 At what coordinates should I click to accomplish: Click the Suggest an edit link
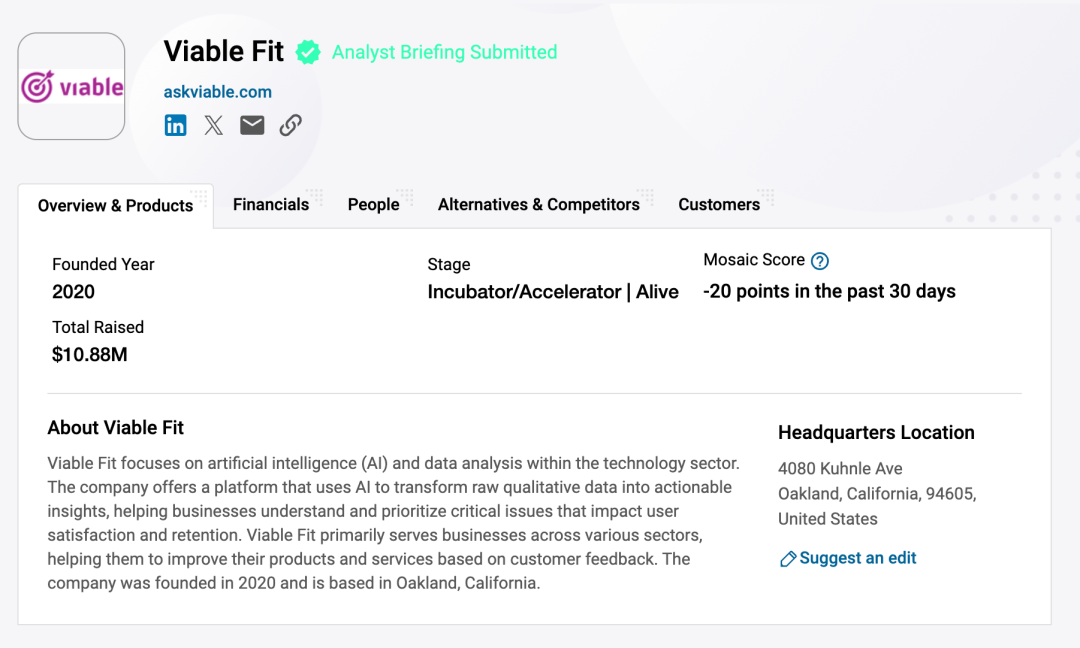click(x=858, y=558)
